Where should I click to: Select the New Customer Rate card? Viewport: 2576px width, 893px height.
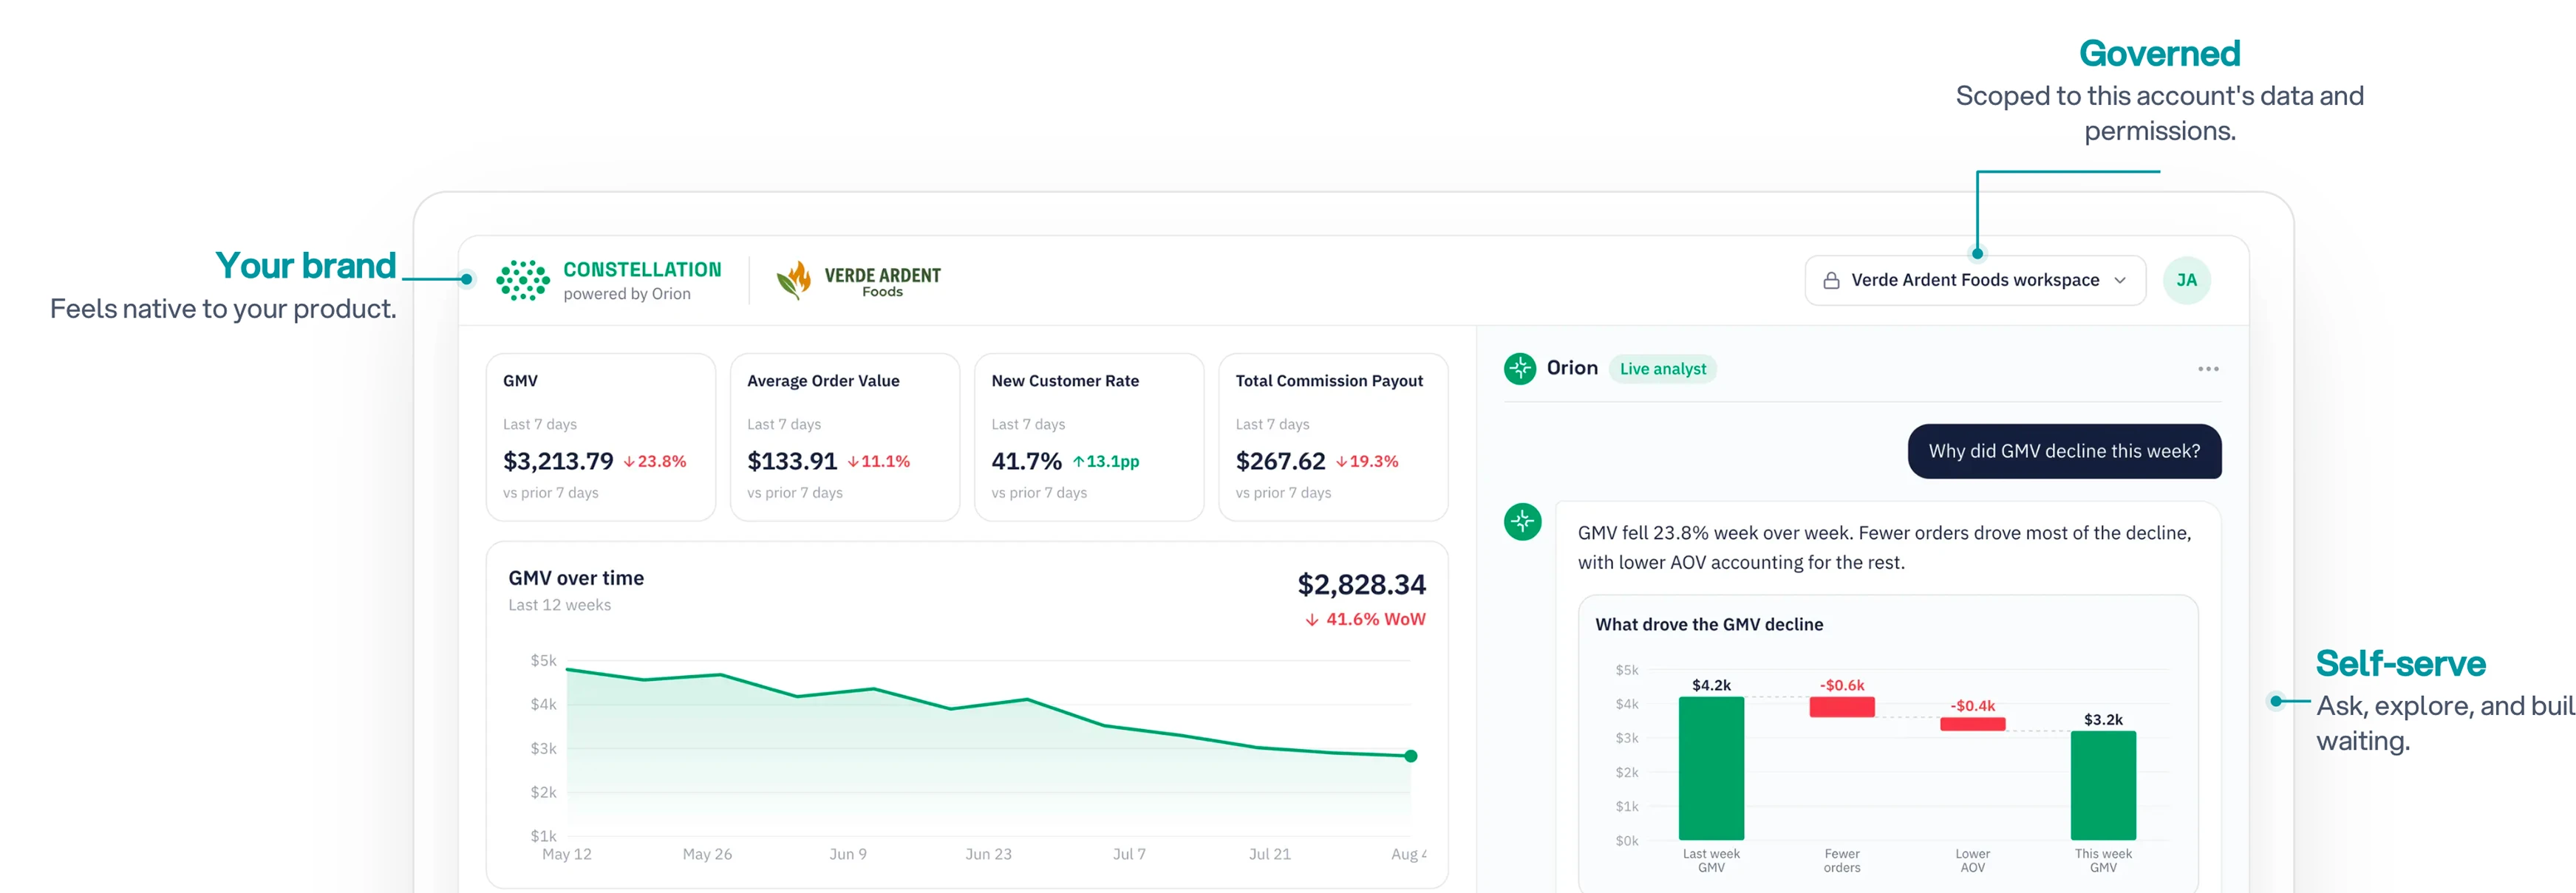click(1089, 437)
